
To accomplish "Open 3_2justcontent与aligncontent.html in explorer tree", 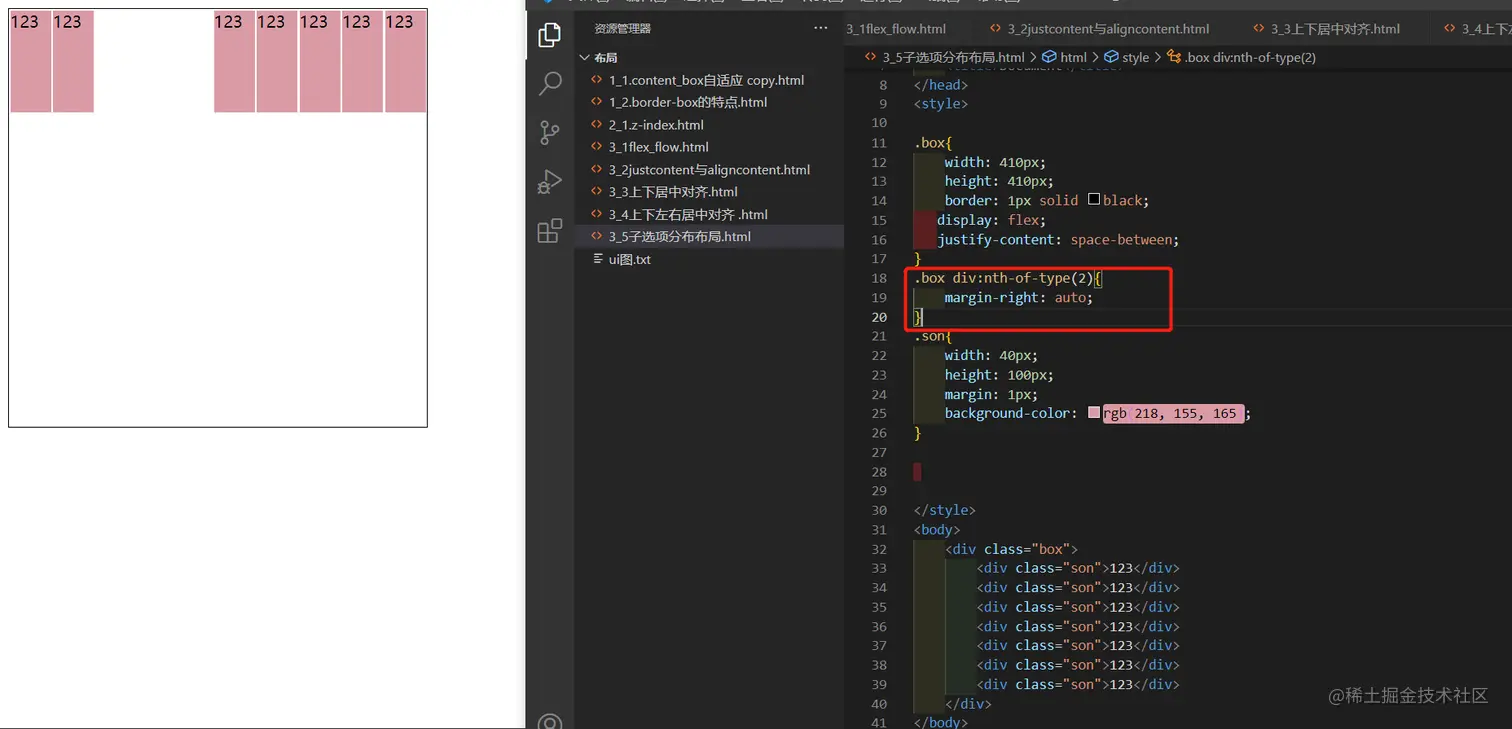I will (709, 170).
